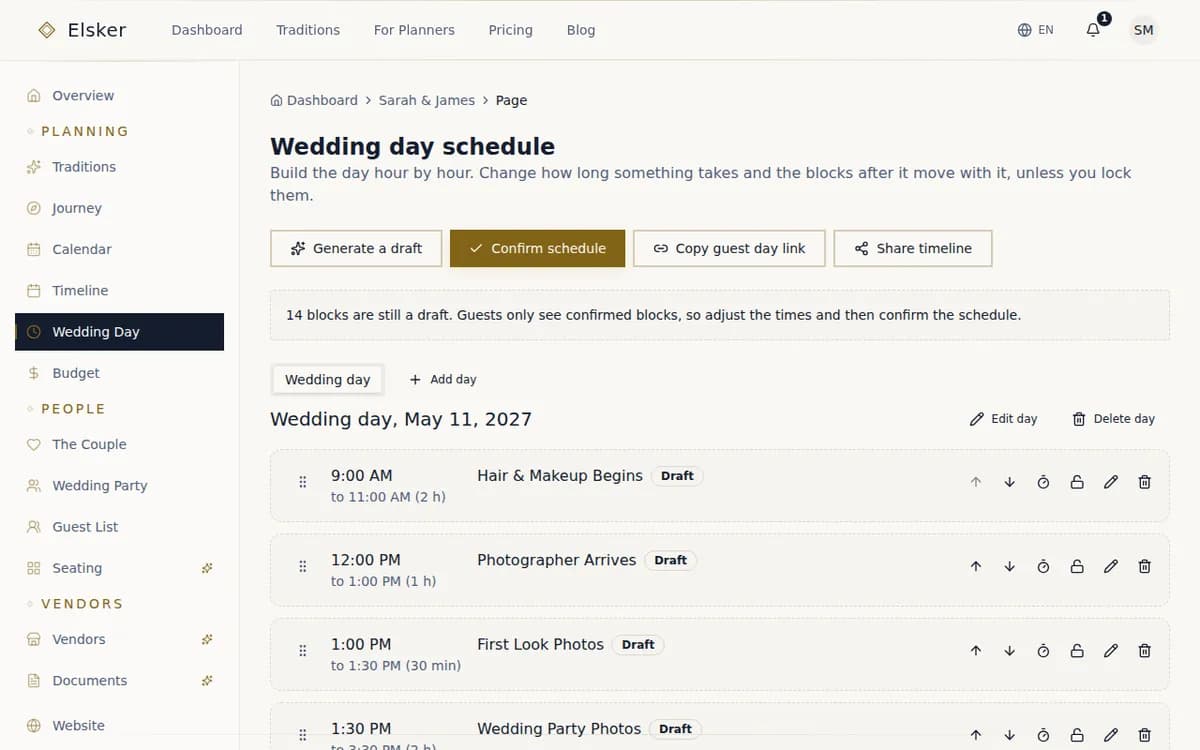Grab the drag handle of Hair & Makeup Begins

(302, 482)
